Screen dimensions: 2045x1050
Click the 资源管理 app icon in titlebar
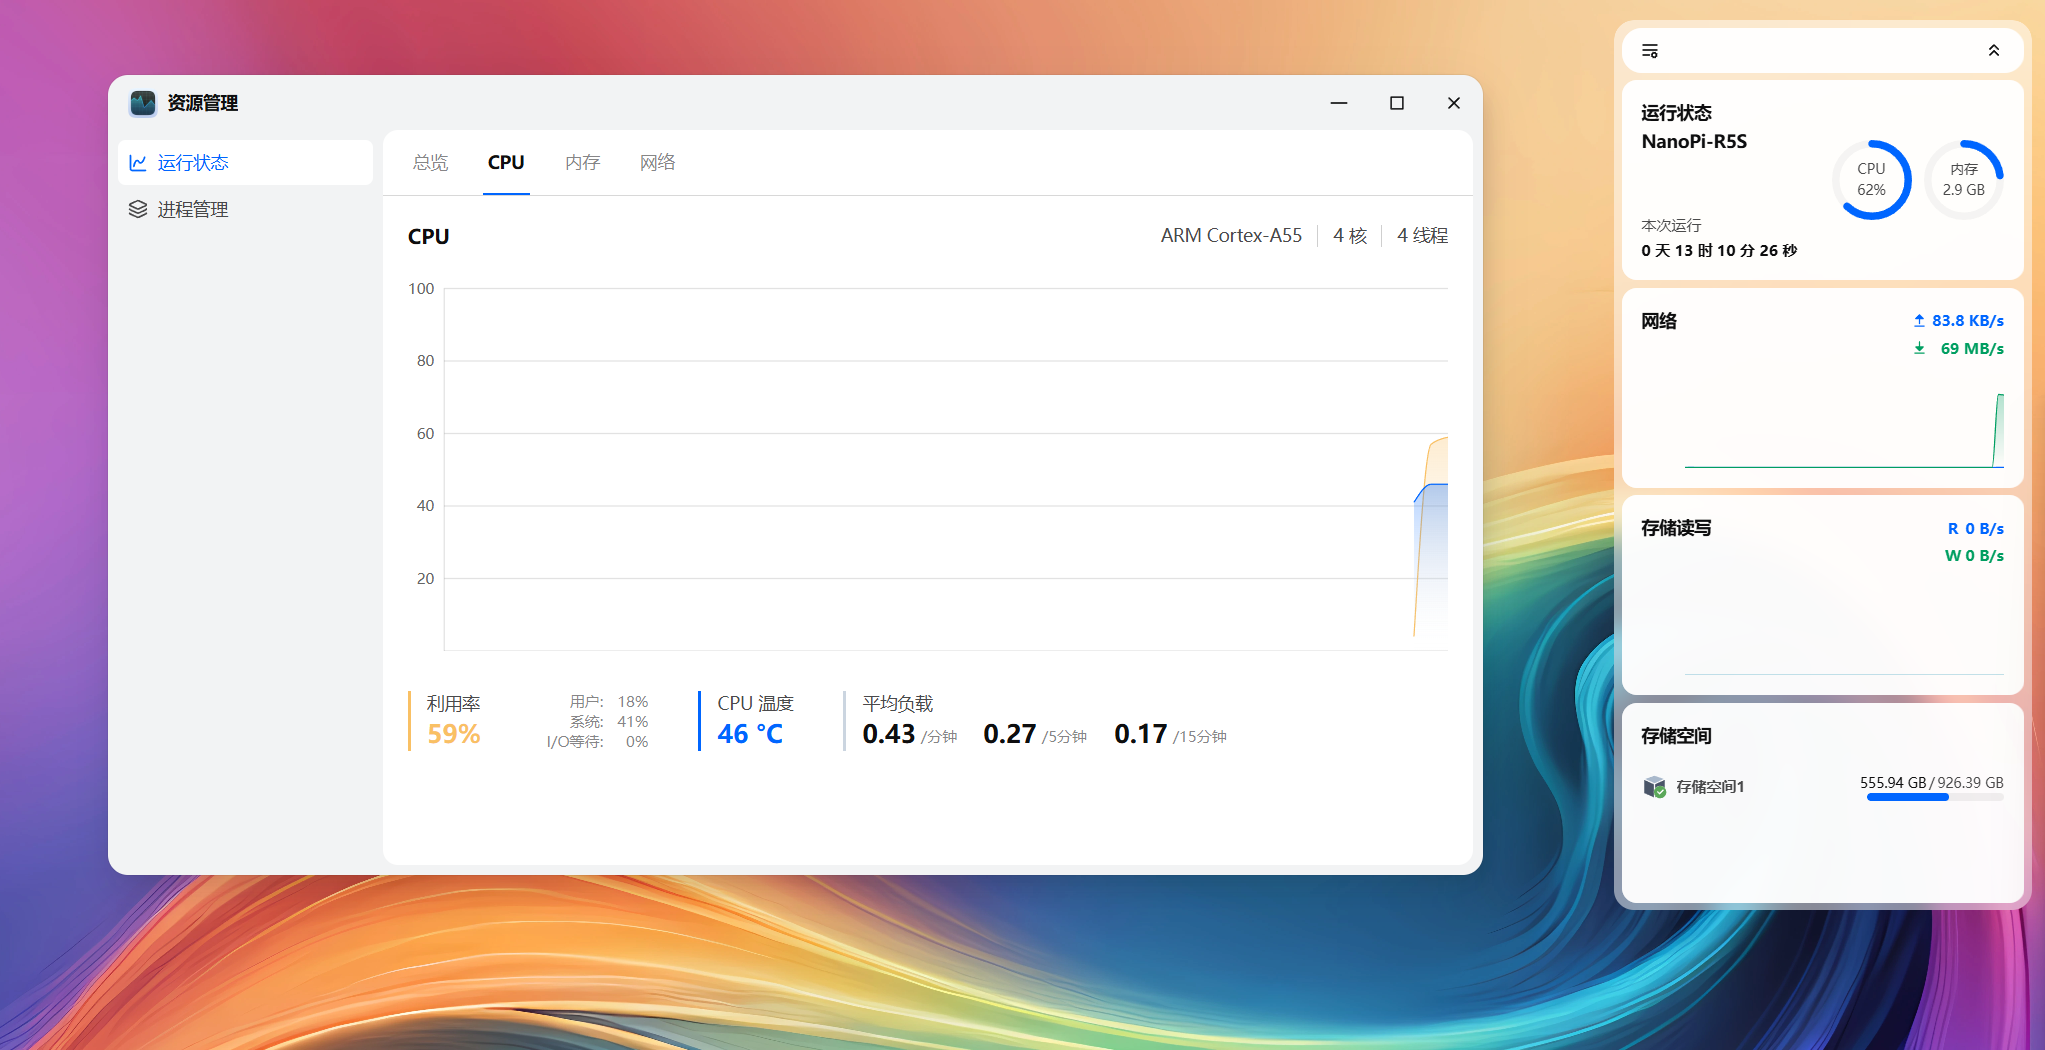coord(143,103)
